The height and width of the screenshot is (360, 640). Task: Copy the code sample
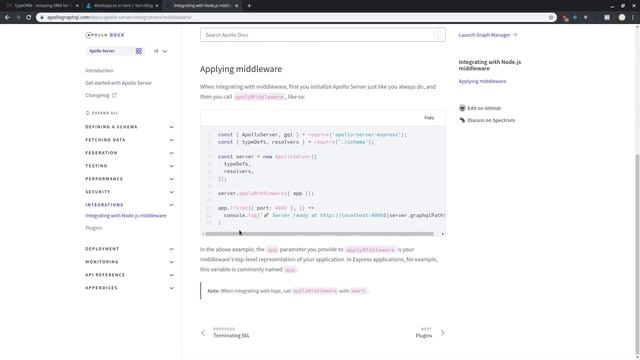429,118
